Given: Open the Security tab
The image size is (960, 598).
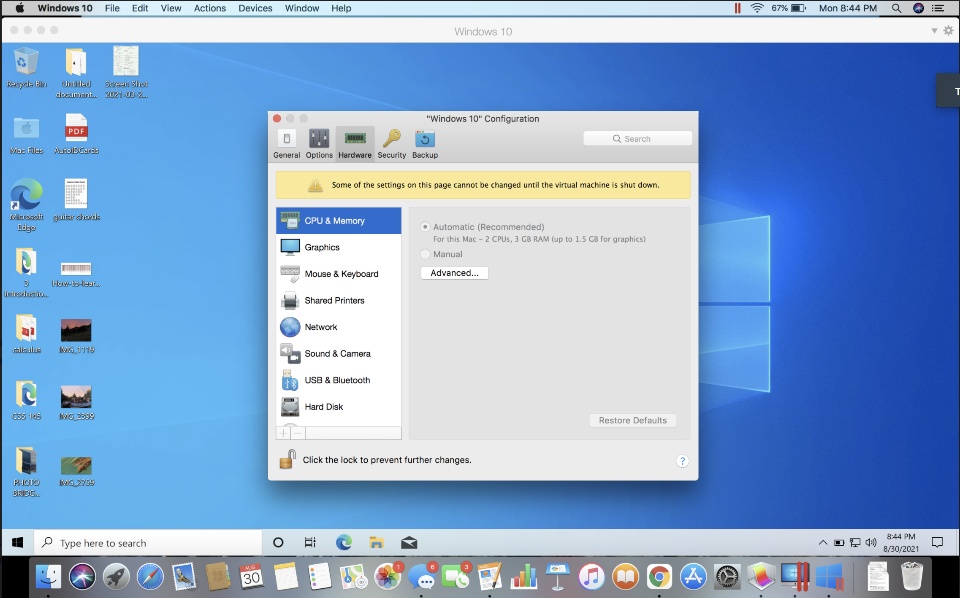Looking at the screenshot, I should pyautogui.click(x=392, y=144).
